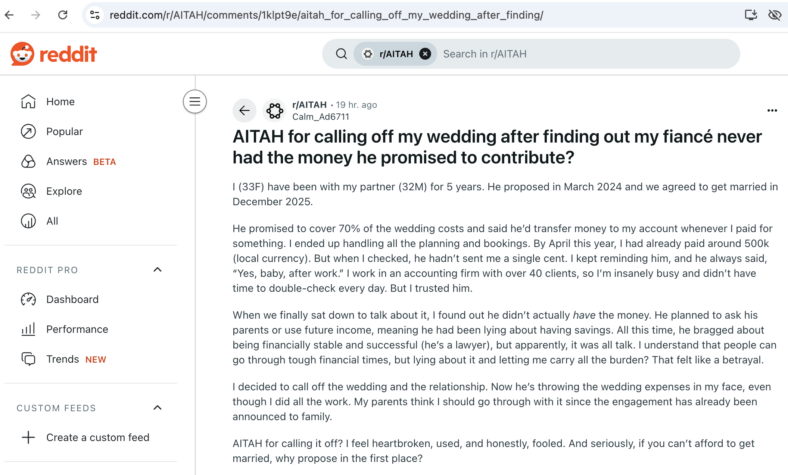Go back from the post
Viewport: 788px width, 475px height.
click(244, 111)
